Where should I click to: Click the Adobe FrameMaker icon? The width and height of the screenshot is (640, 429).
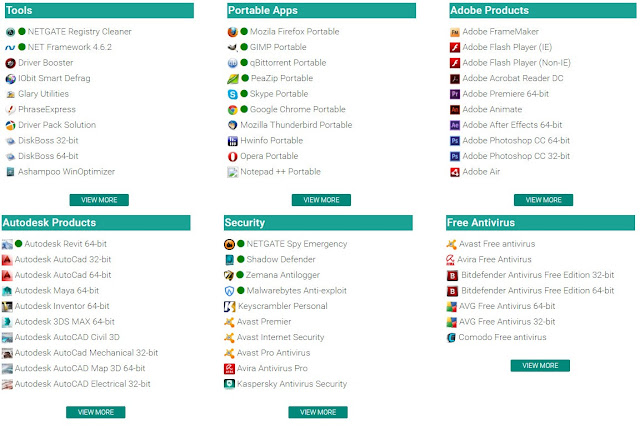(x=455, y=32)
